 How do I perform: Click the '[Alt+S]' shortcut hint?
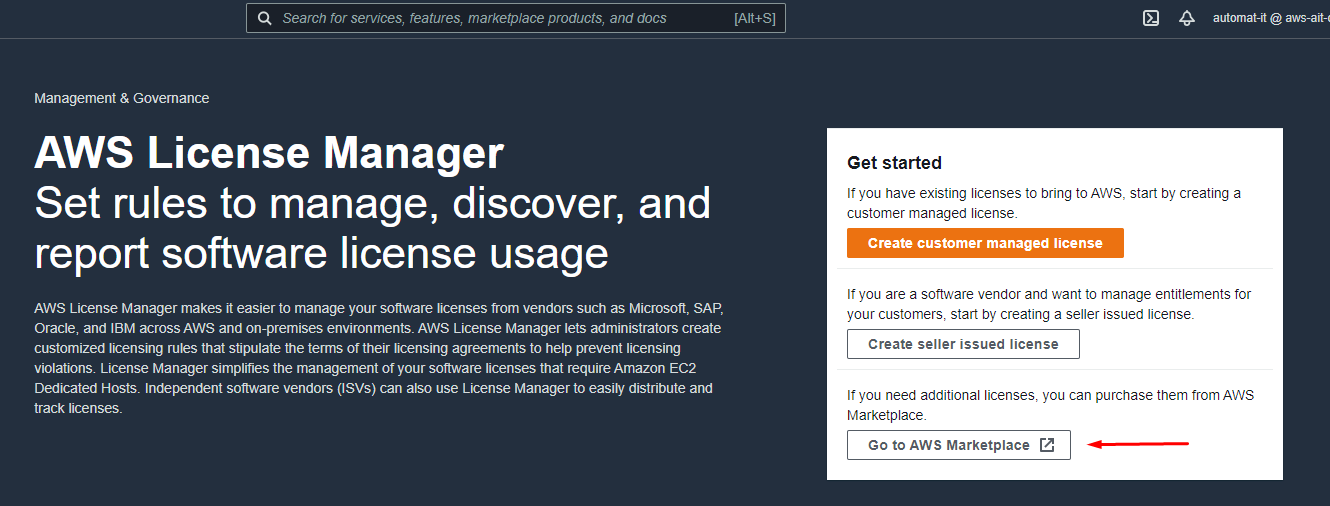pos(754,18)
